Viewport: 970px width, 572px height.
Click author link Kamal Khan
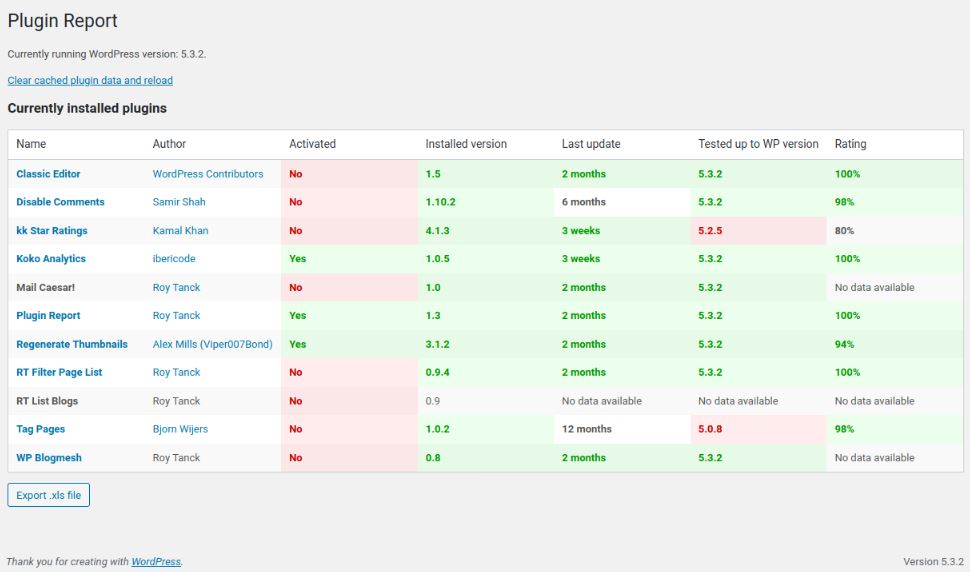click(180, 231)
